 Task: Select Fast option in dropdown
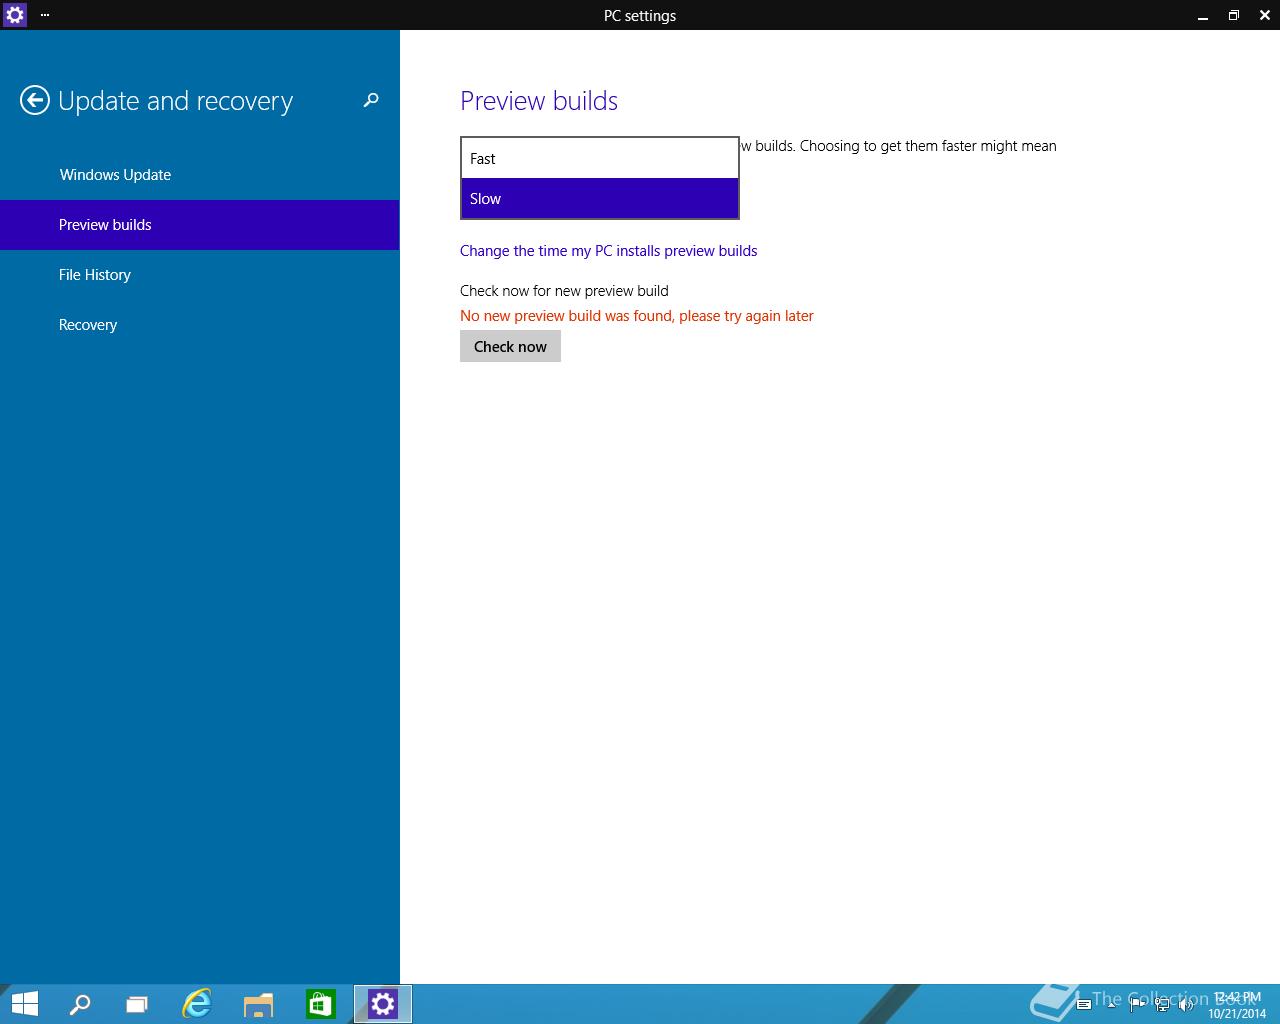600,158
